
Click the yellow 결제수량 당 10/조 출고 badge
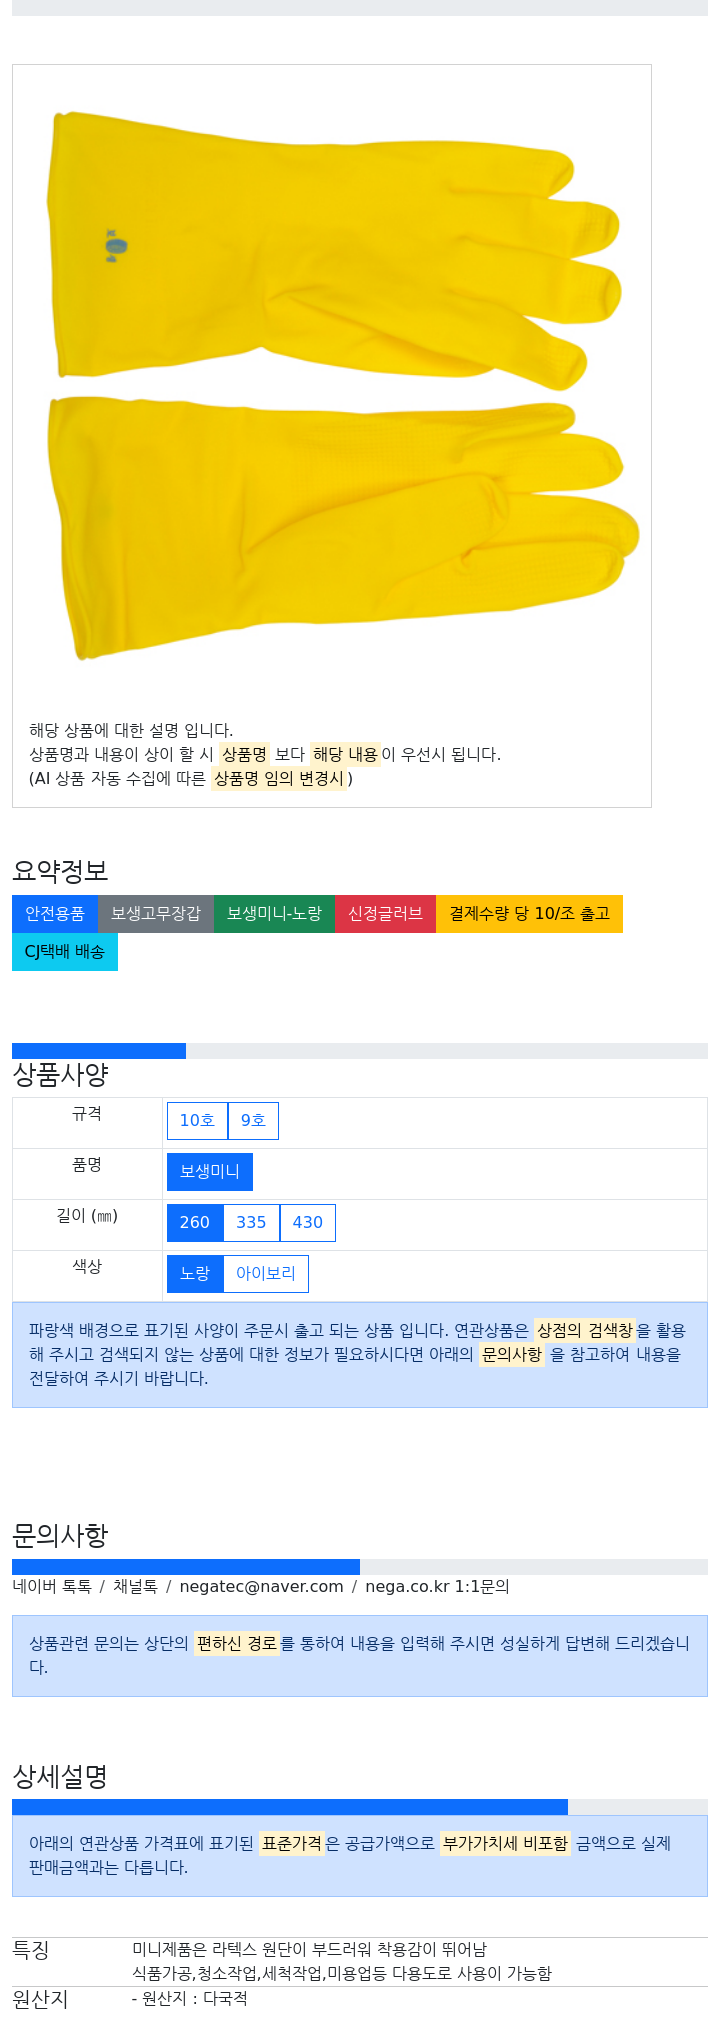coord(529,914)
